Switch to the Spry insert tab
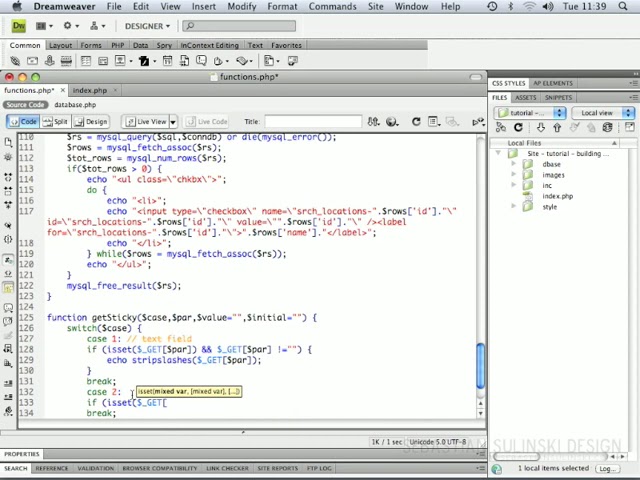The width and height of the screenshot is (640, 480). click(164, 45)
